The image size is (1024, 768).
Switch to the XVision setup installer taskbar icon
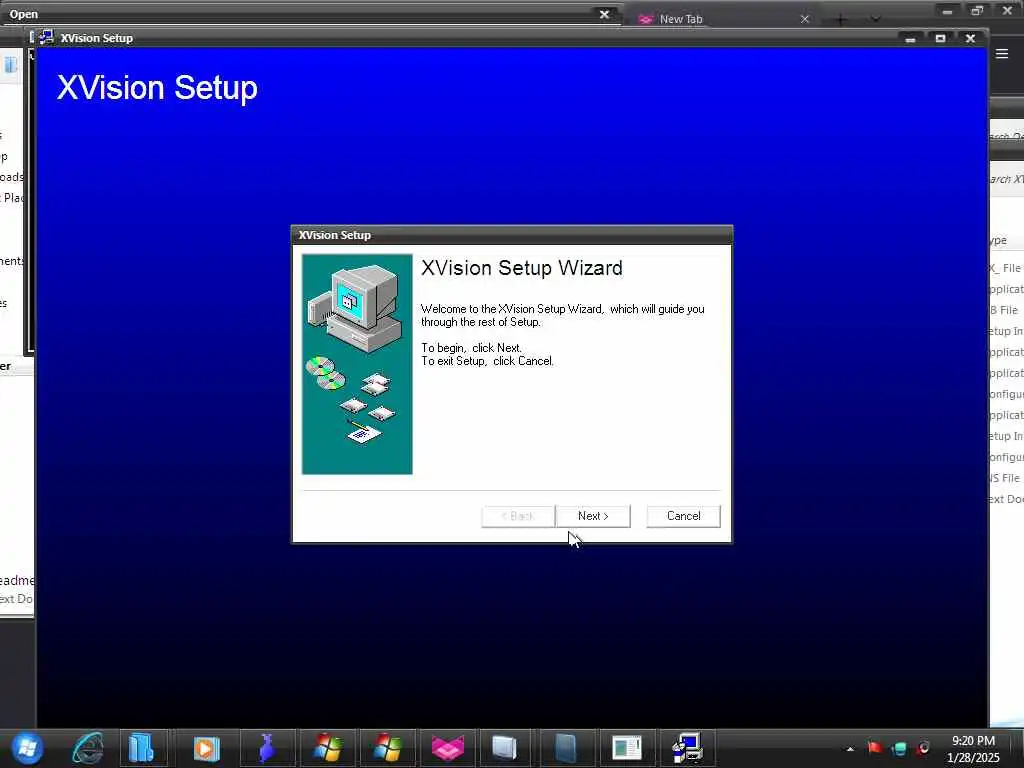pyautogui.click(x=687, y=748)
